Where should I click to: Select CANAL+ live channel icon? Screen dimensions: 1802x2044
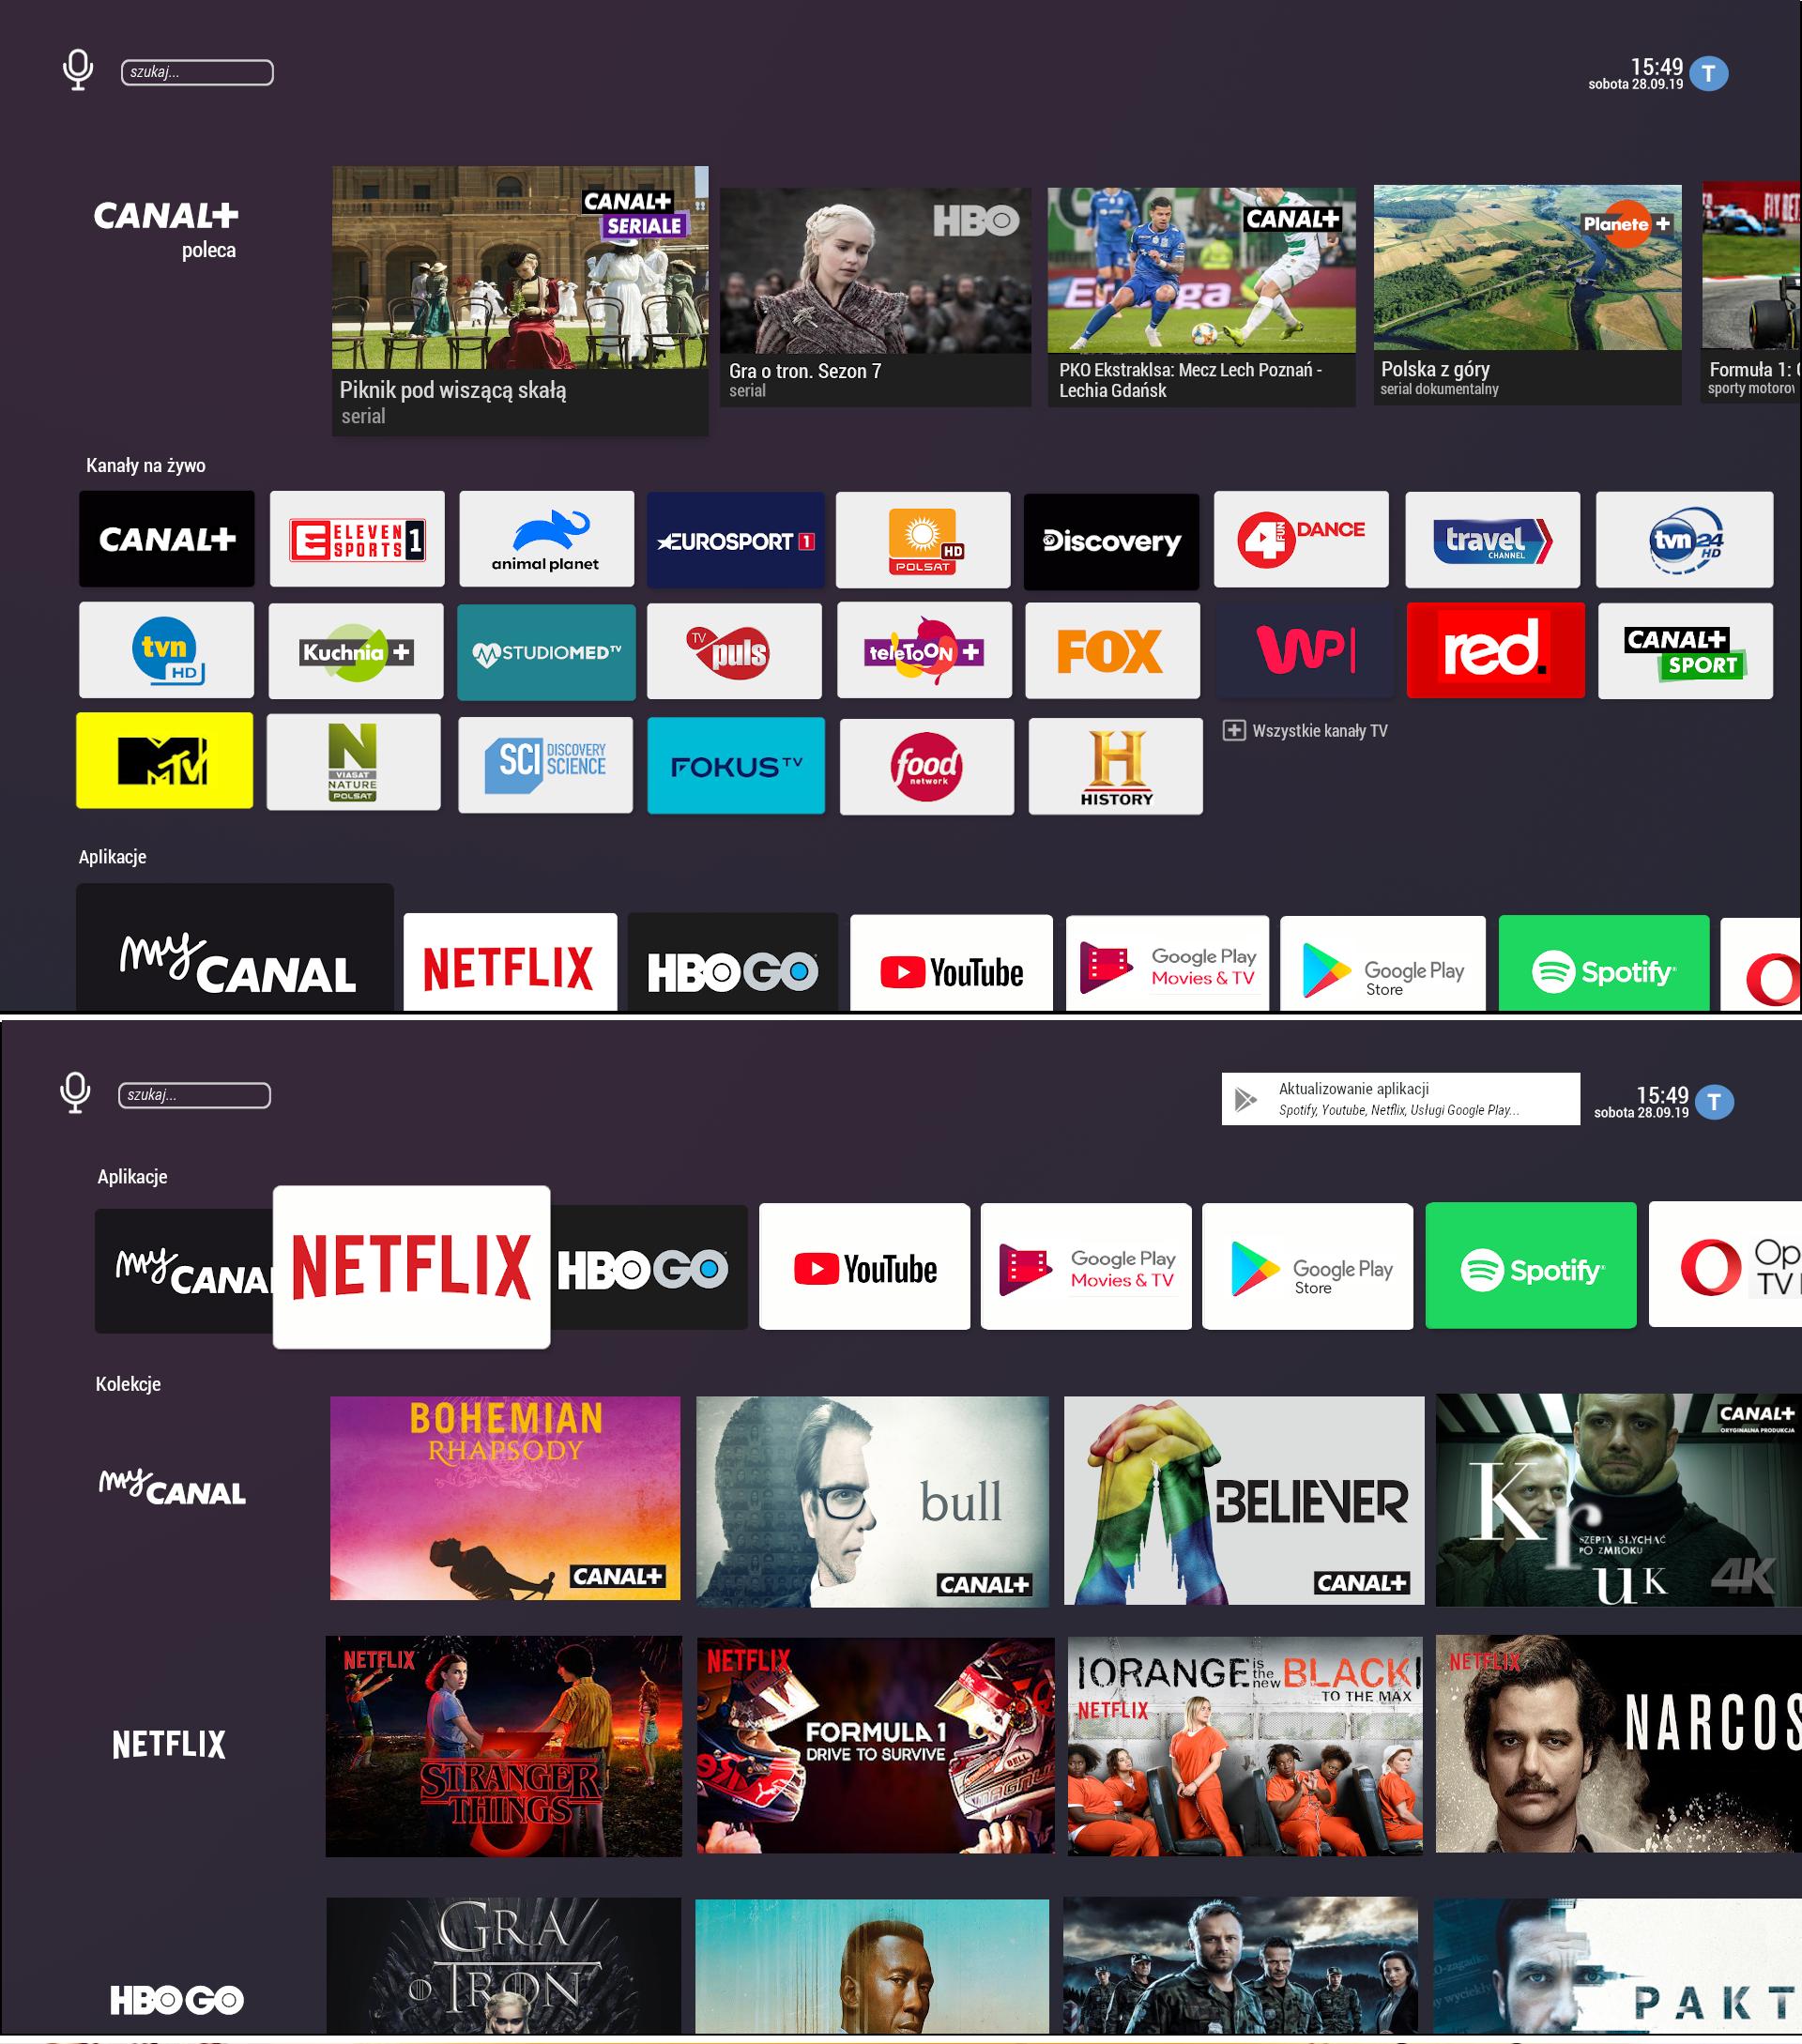point(165,538)
